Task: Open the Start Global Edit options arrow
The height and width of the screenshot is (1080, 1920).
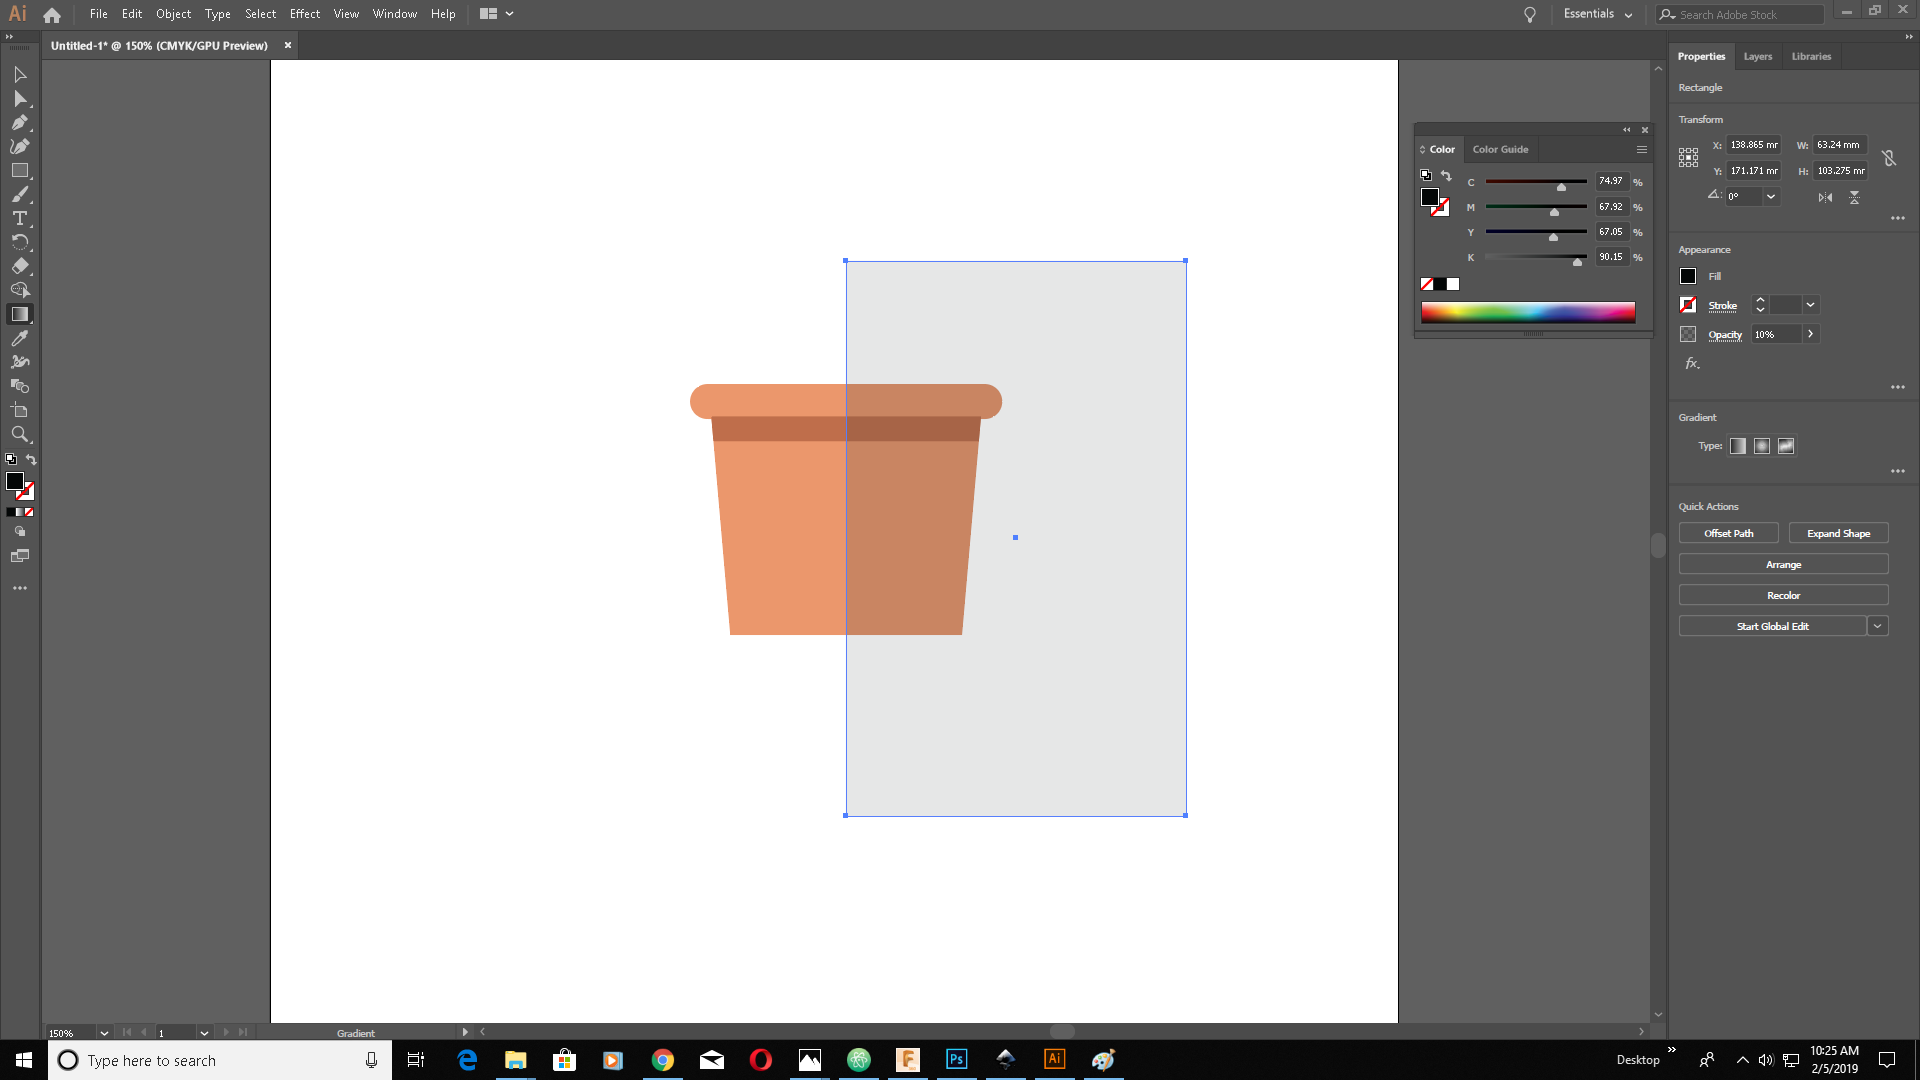Action: point(1878,626)
